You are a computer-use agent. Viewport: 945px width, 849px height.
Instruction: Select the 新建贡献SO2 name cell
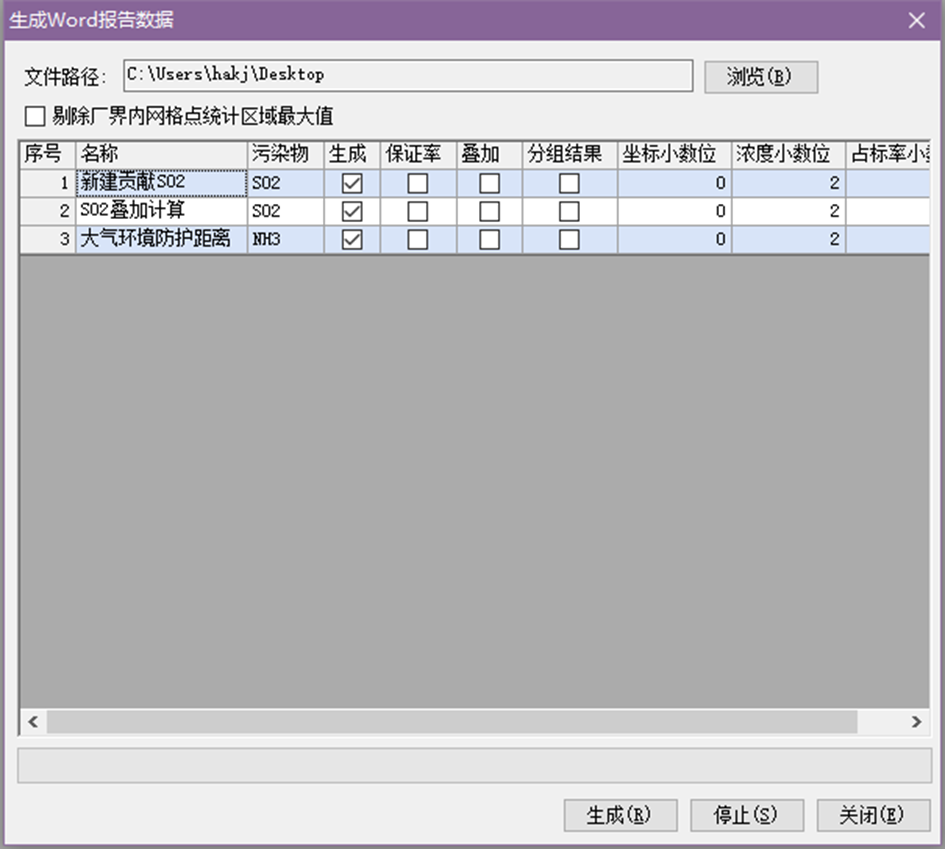161,183
